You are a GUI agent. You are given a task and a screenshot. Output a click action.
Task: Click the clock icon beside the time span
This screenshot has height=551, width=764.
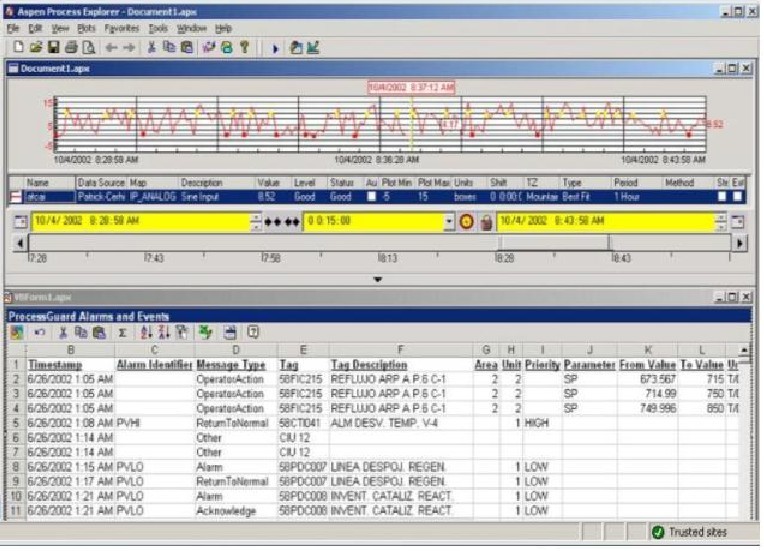pos(466,222)
